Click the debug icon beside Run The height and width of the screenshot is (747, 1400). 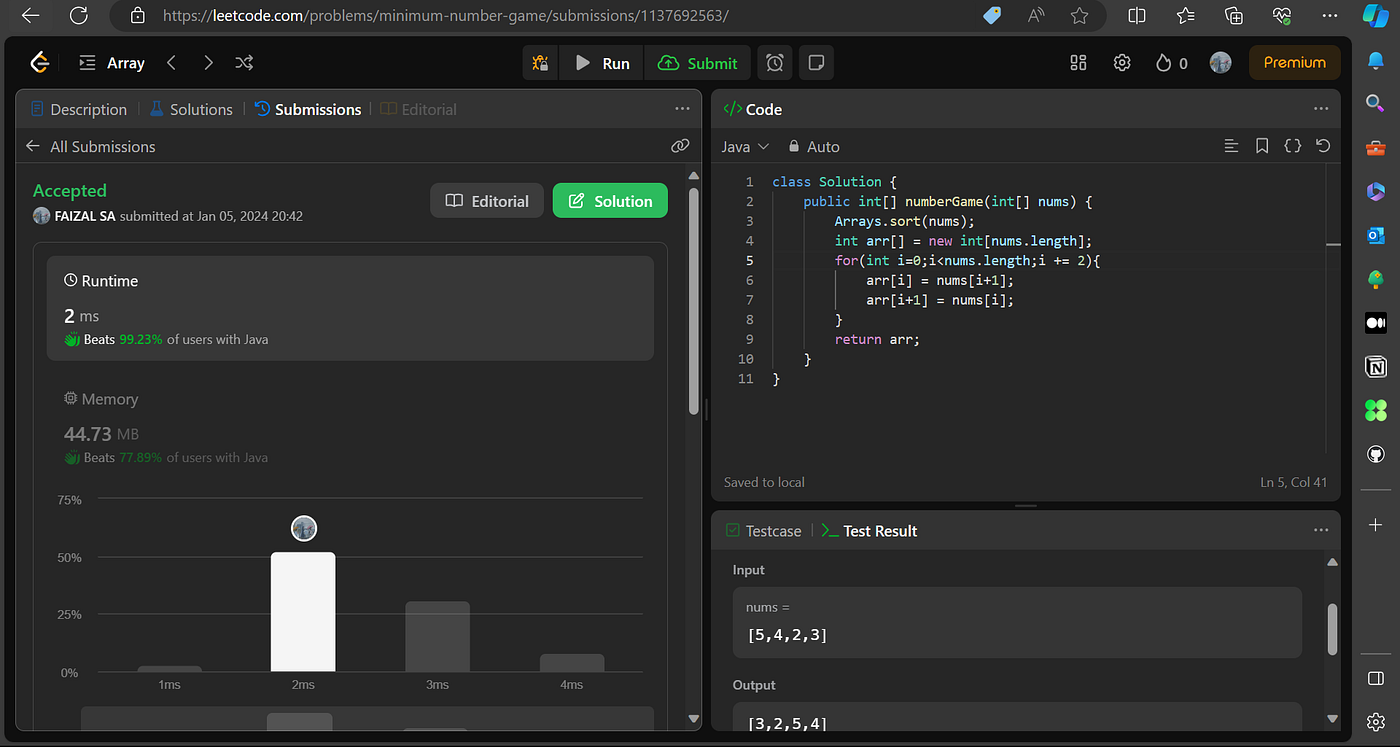[x=540, y=63]
